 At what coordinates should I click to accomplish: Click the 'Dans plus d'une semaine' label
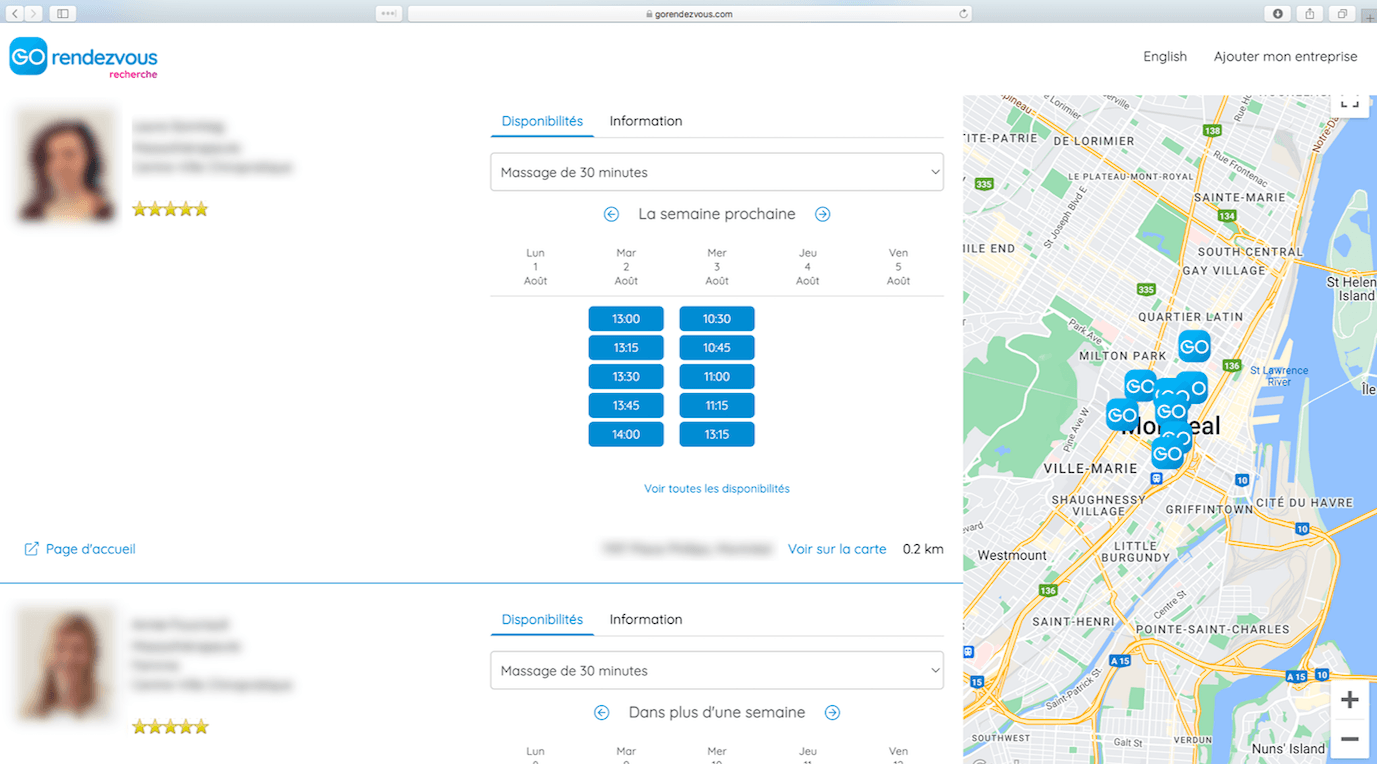pos(717,713)
